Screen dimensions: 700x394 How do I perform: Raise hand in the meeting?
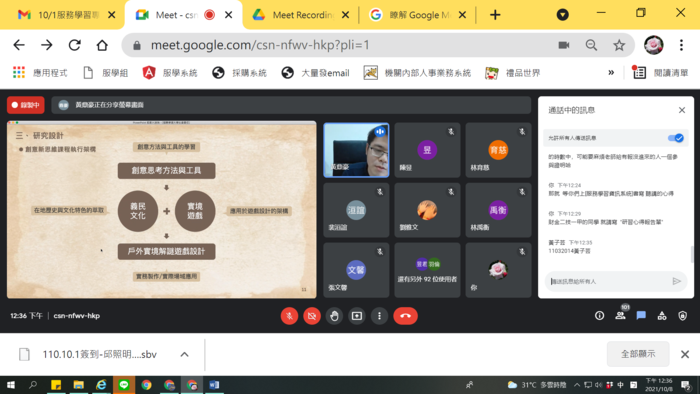pos(334,316)
